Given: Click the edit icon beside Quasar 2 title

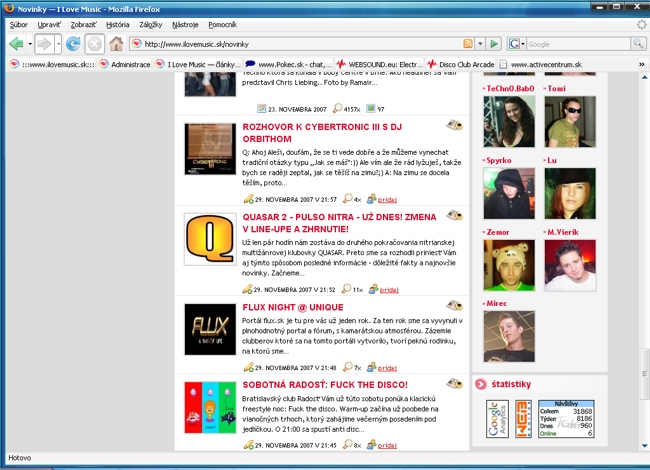Looking at the screenshot, I should coord(454,215).
